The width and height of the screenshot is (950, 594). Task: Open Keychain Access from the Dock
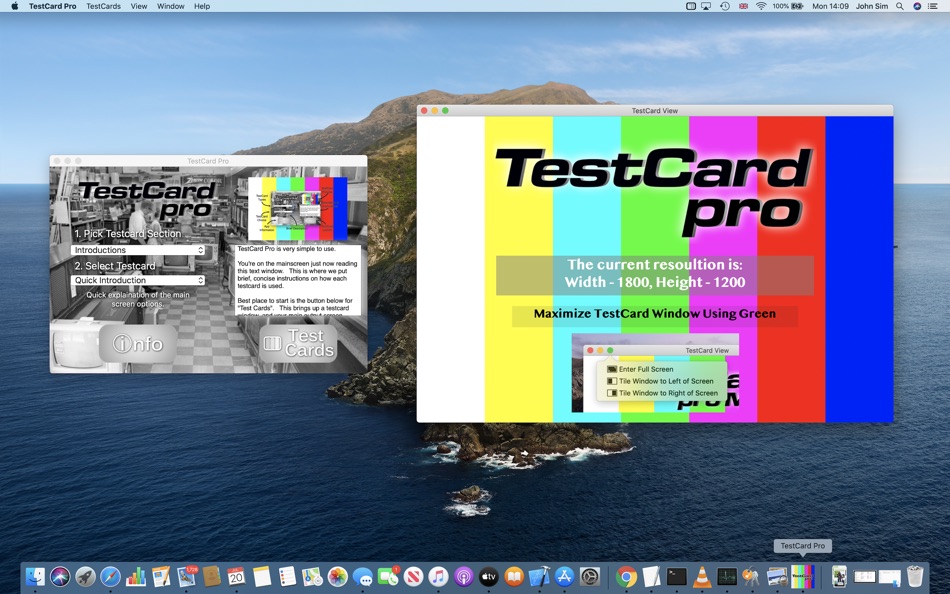click(752, 576)
